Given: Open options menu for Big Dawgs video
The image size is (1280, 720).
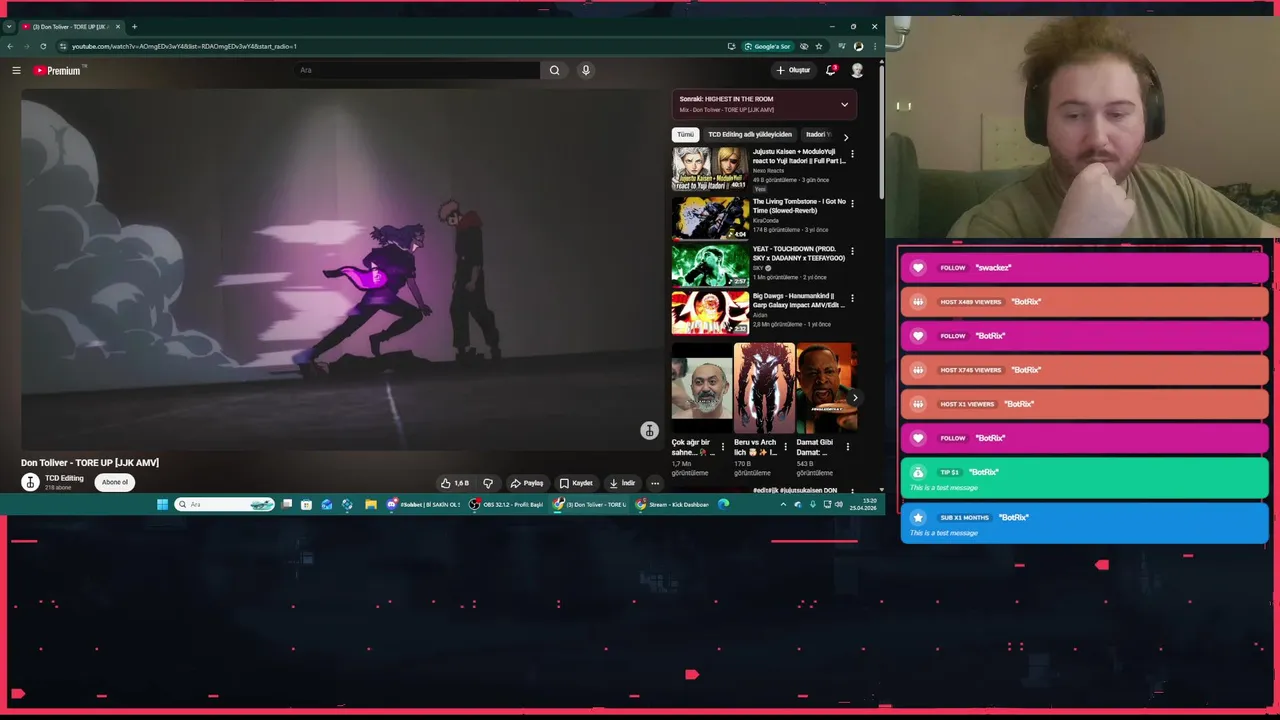Looking at the screenshot, I should click(852, 298).
